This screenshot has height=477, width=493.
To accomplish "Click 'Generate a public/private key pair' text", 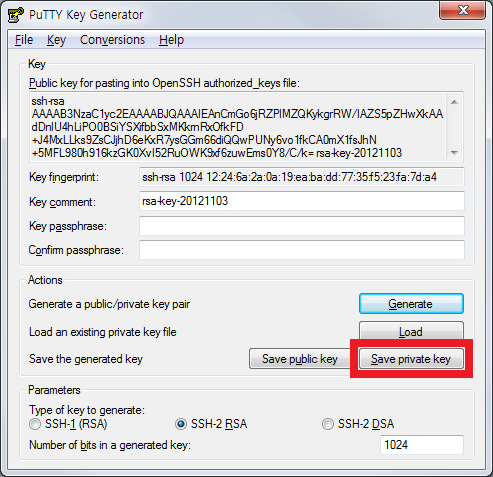I will (109, 304).
